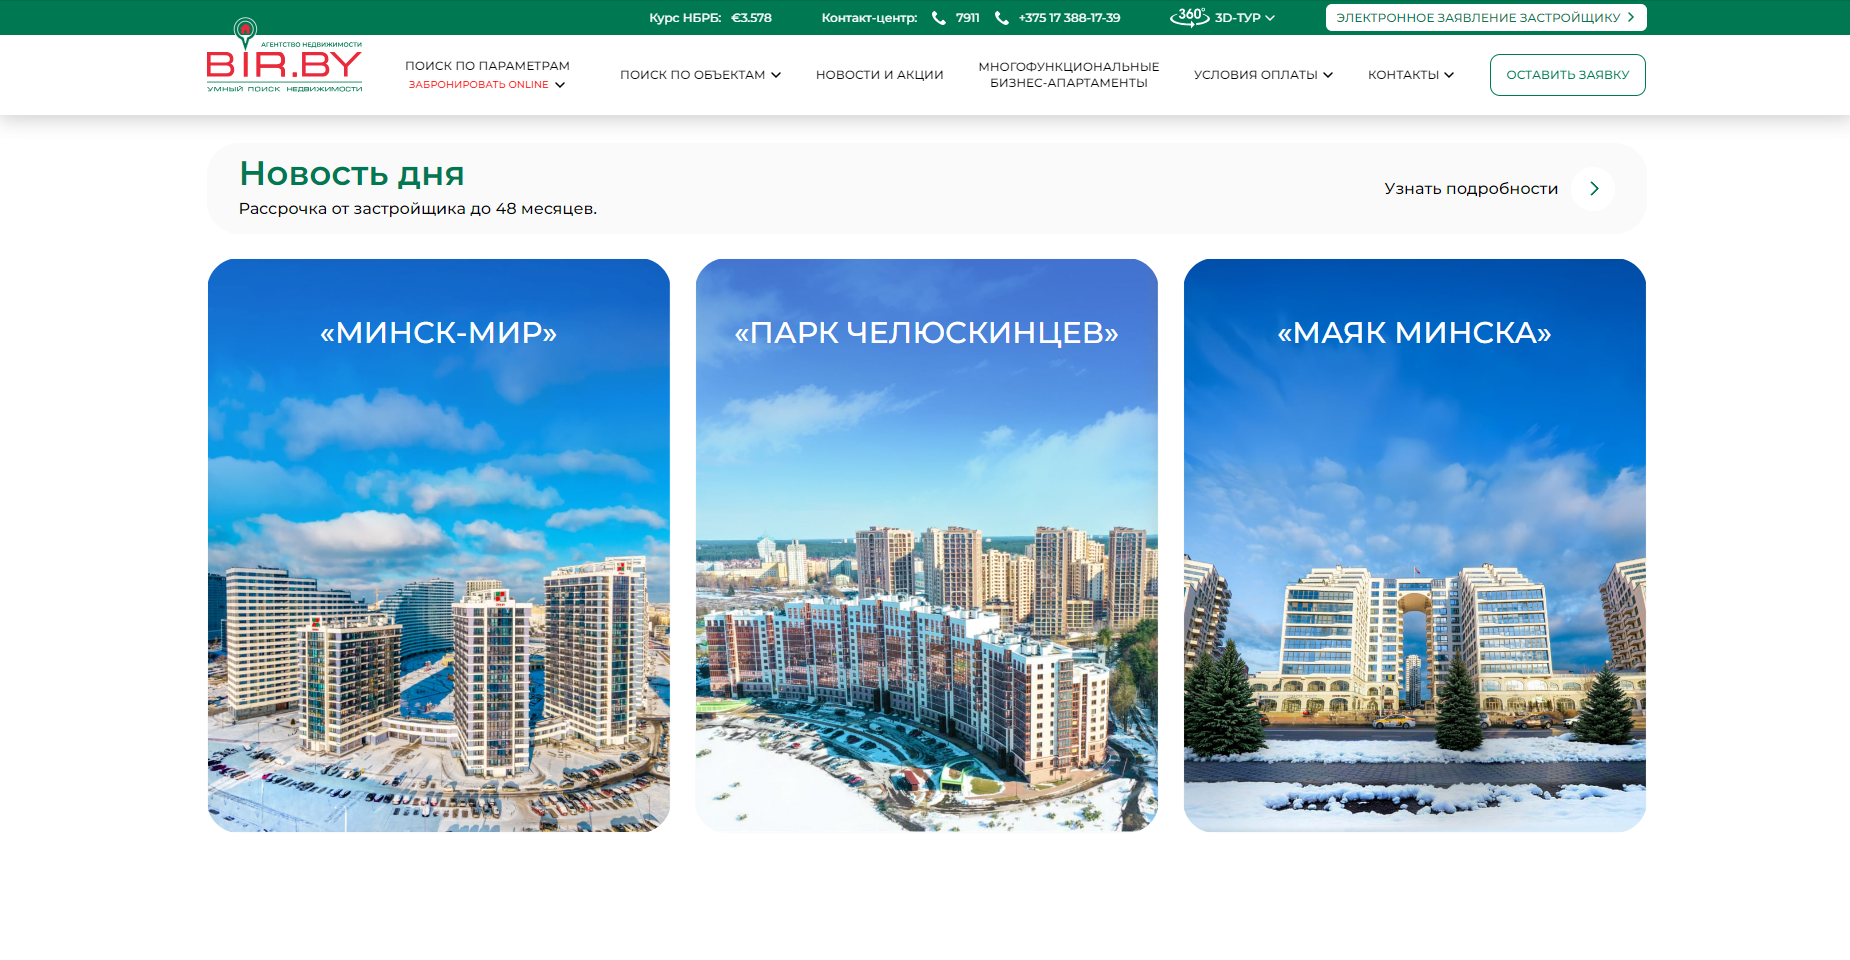Open Новости и акции menu item
Viewport: 1850px width, 960px height.
pyautogui.click(x=879, y=75)
